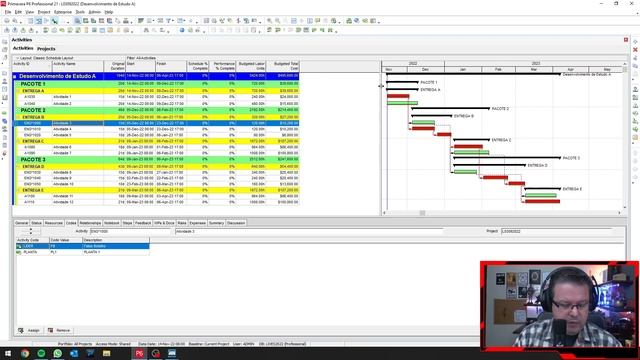Click the Filter funnel icon in toolbar
Screen dimensions: 640x360
pos(168,21)
